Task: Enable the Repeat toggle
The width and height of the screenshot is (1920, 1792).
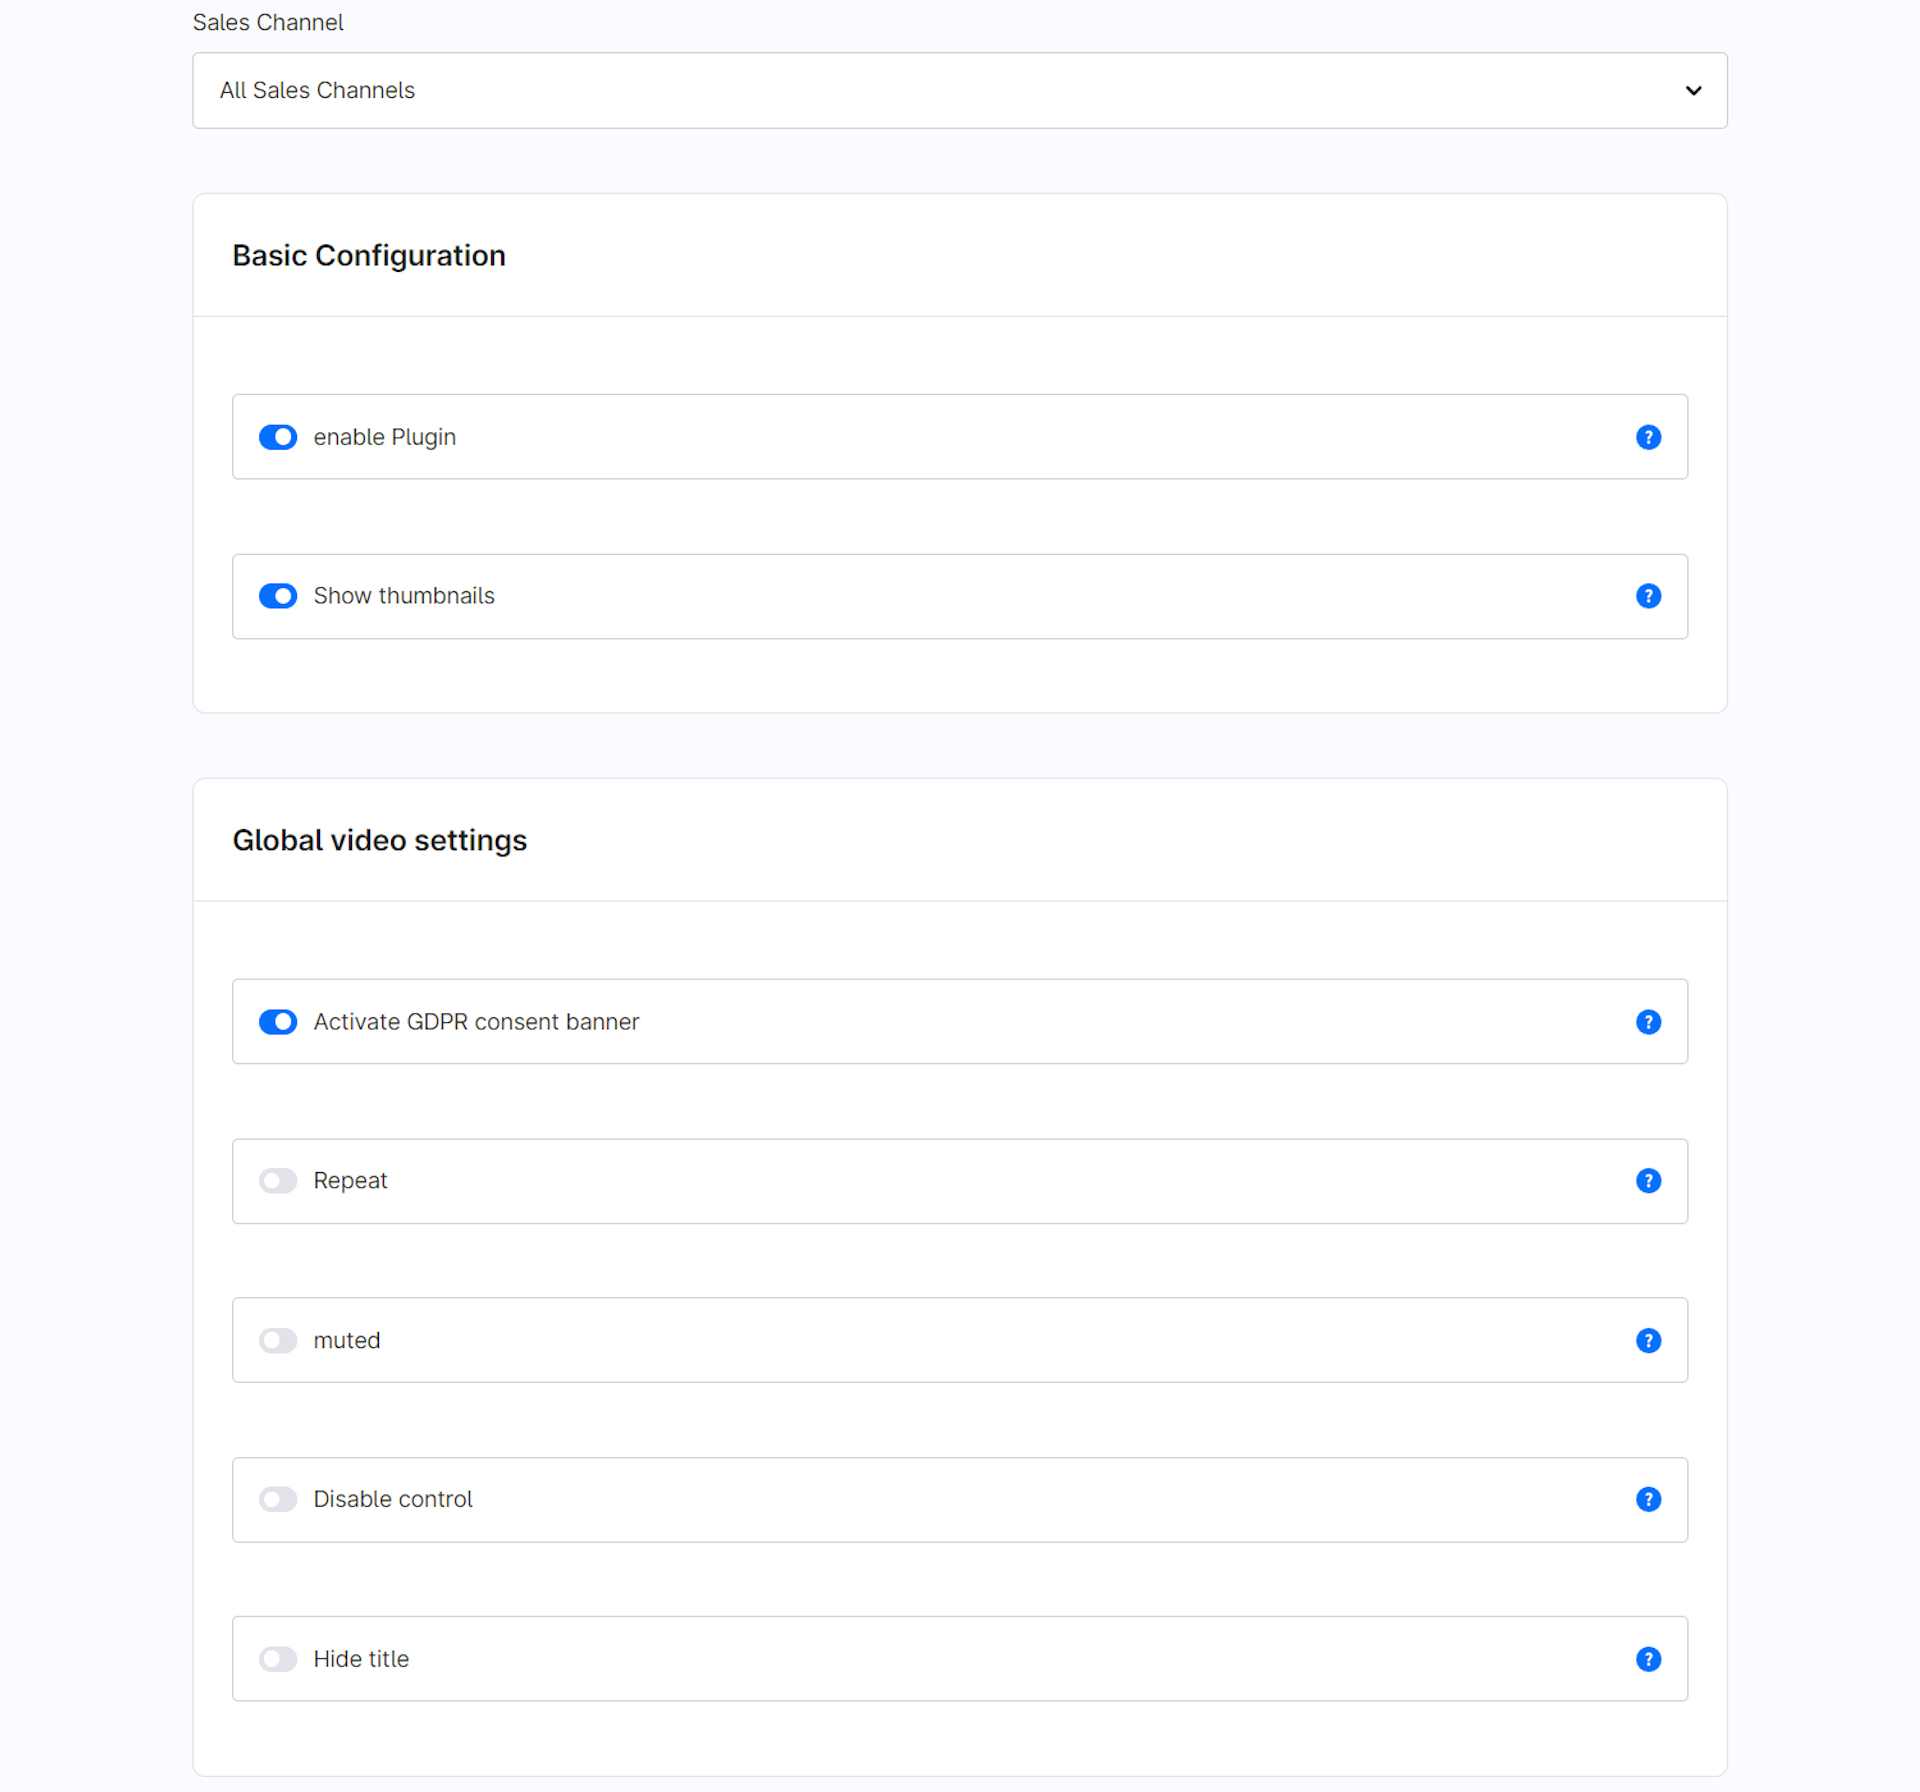Action: 278,1181
